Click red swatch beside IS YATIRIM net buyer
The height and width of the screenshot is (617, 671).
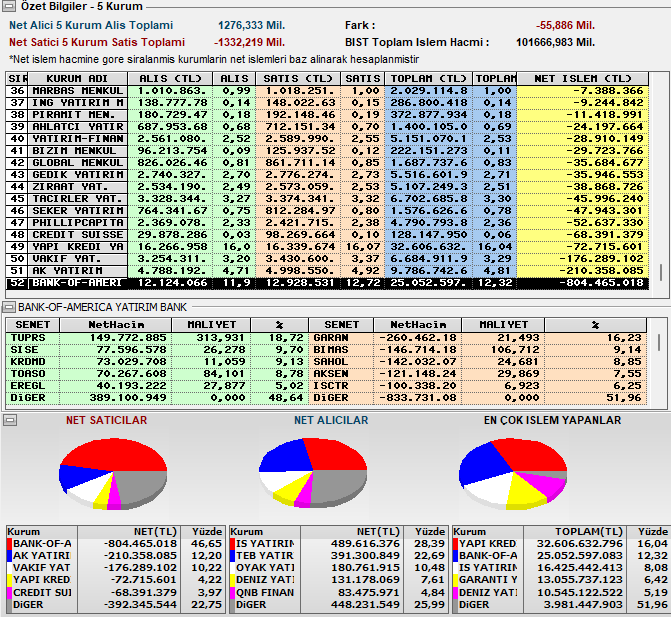[233, 544]
